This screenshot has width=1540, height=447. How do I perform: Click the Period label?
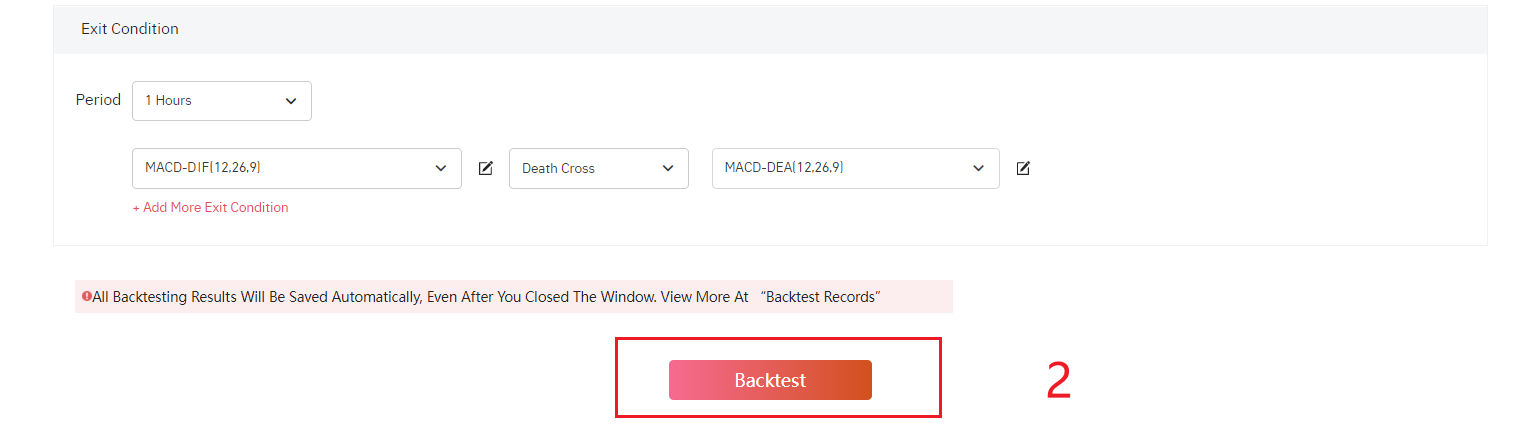[98, 100]
